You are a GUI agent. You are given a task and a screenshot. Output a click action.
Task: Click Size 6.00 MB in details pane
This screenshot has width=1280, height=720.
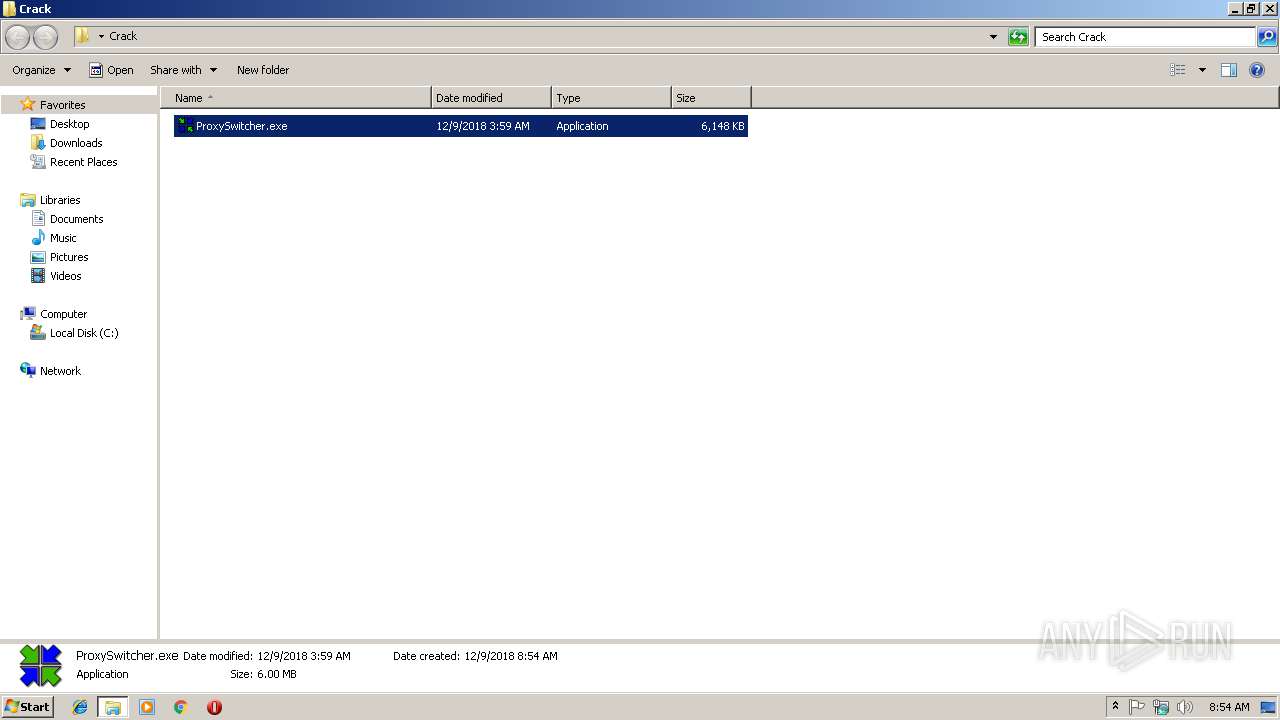point(263,674)
